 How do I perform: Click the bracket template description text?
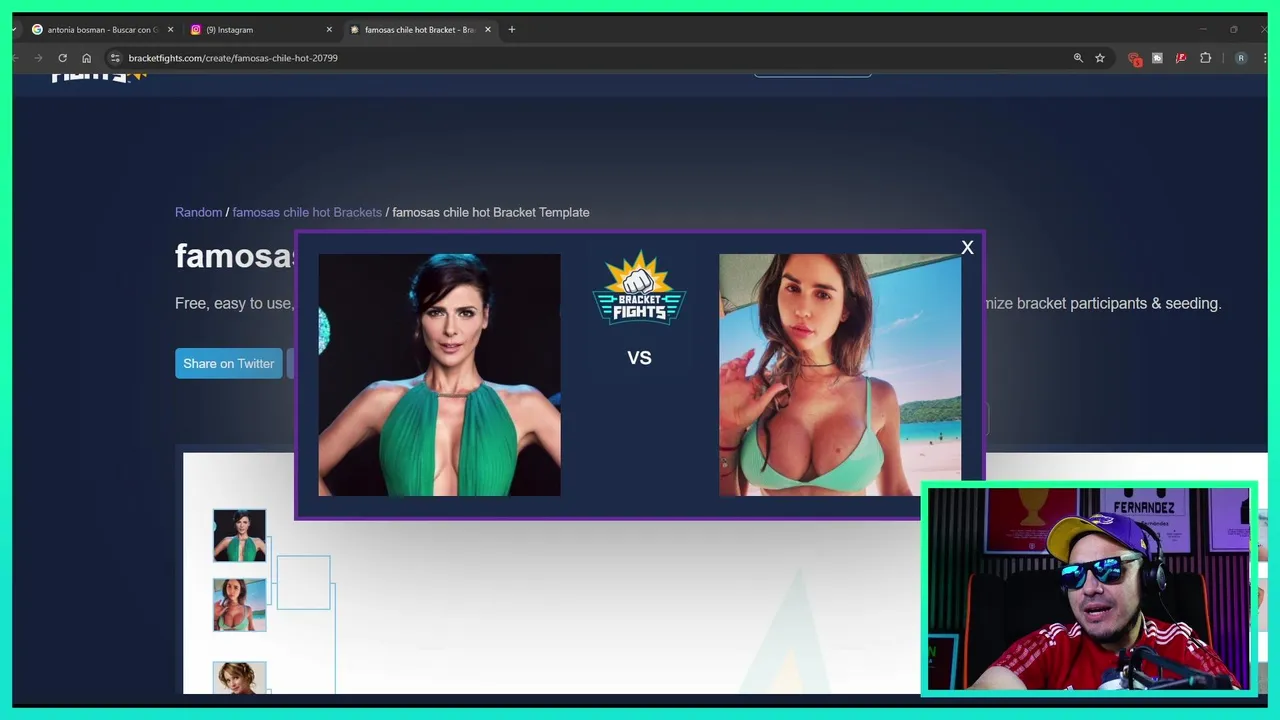[698, 303]
